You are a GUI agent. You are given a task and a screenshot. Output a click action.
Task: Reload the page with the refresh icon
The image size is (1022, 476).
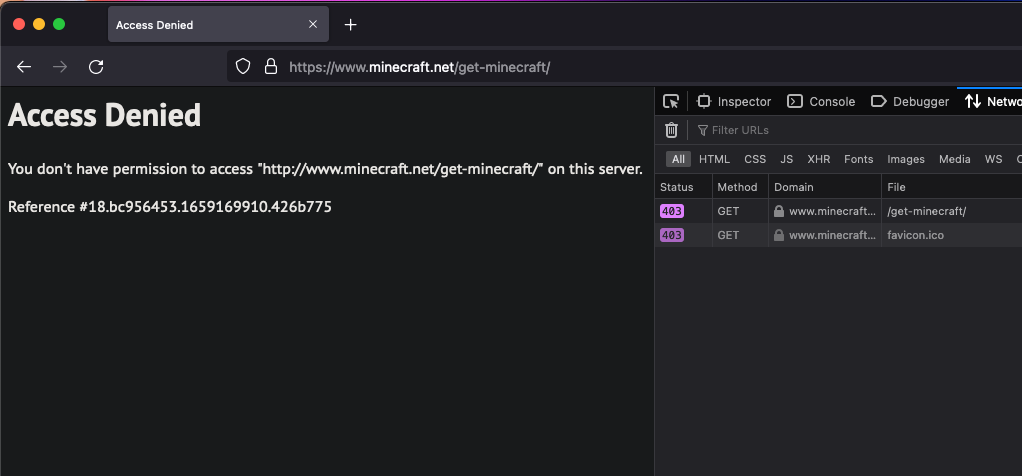coord(96,67)
